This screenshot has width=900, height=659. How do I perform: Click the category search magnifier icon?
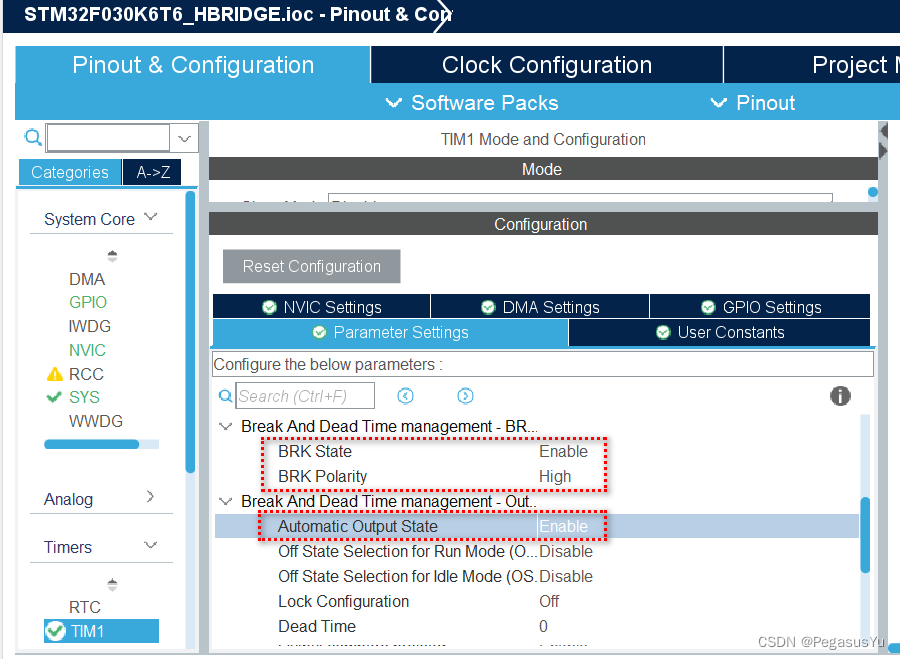[32, 137]
